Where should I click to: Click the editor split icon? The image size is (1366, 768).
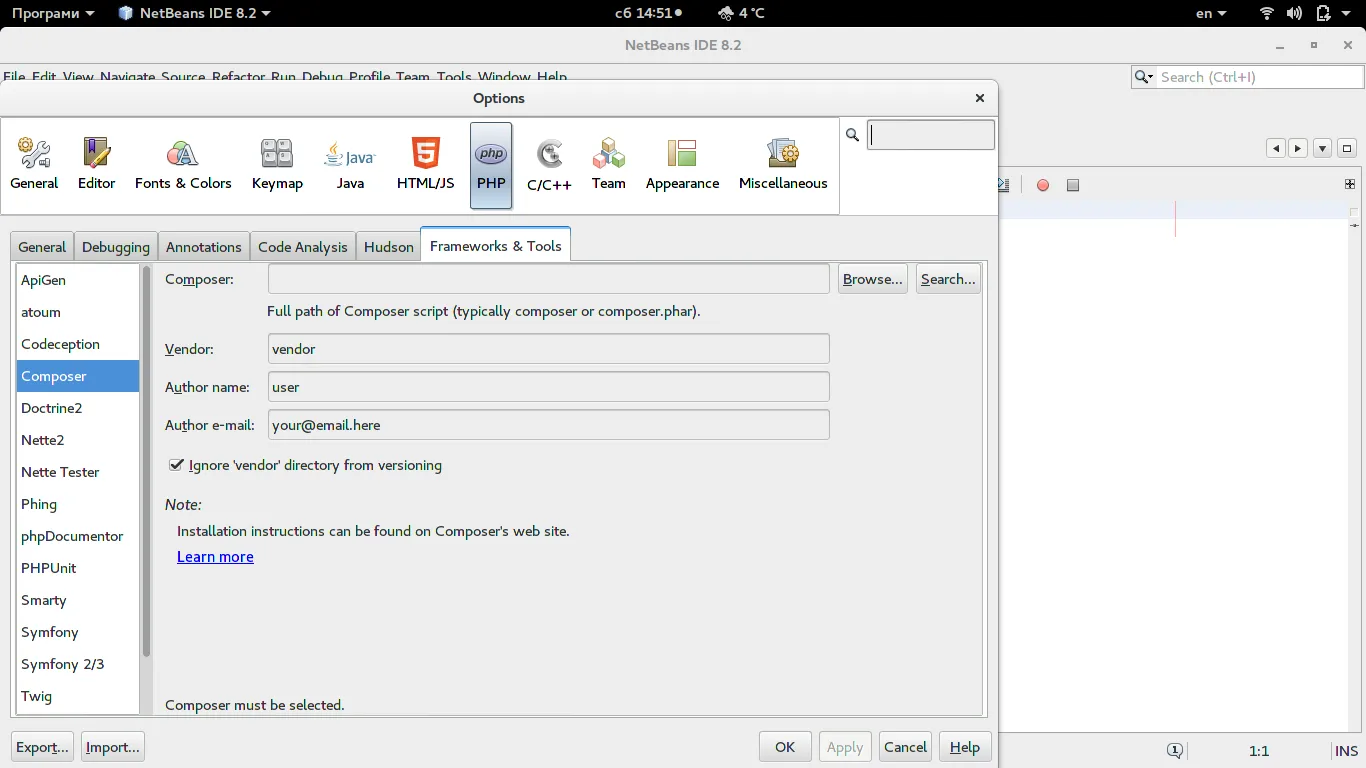1350,184
